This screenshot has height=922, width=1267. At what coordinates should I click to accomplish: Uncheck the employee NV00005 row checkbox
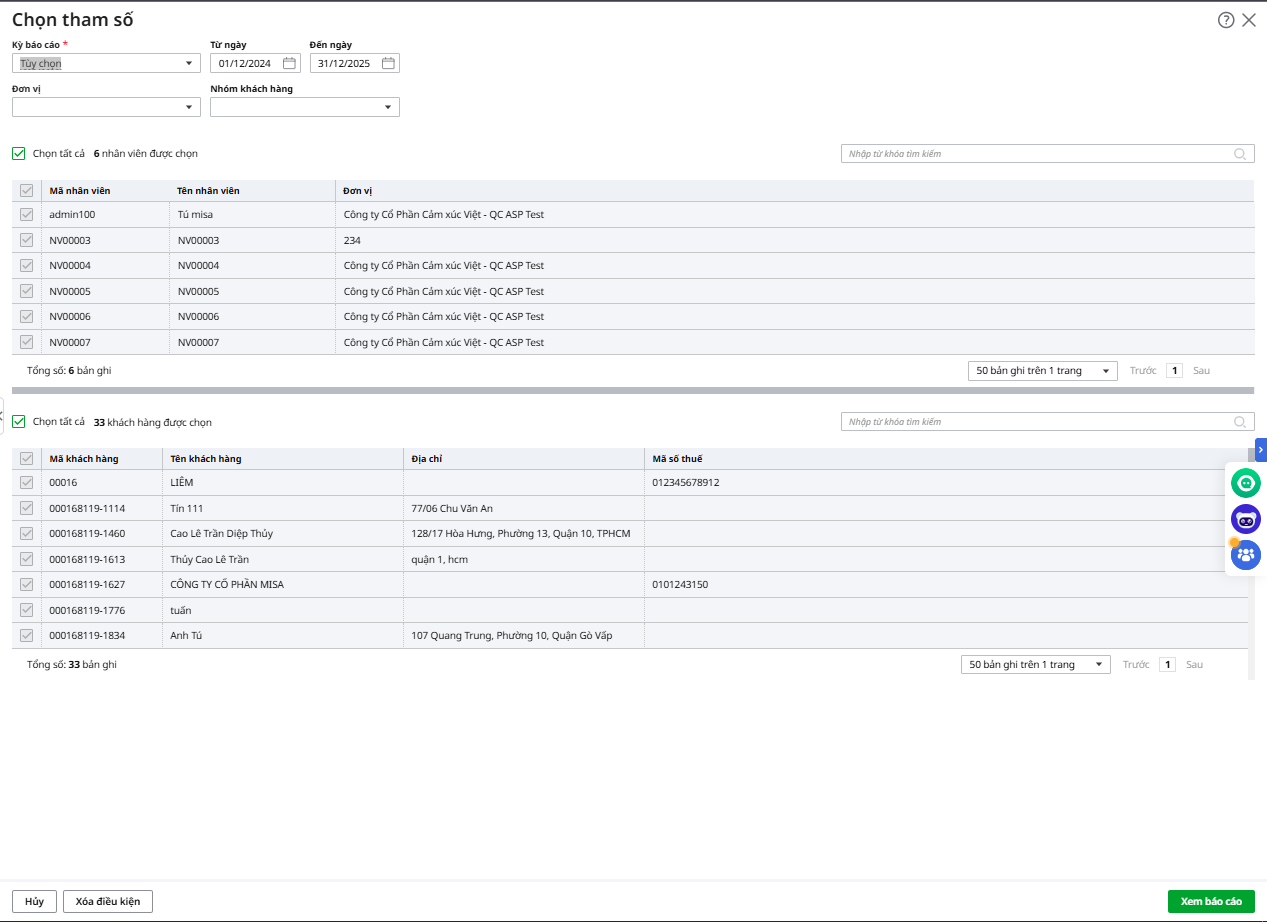27,291
